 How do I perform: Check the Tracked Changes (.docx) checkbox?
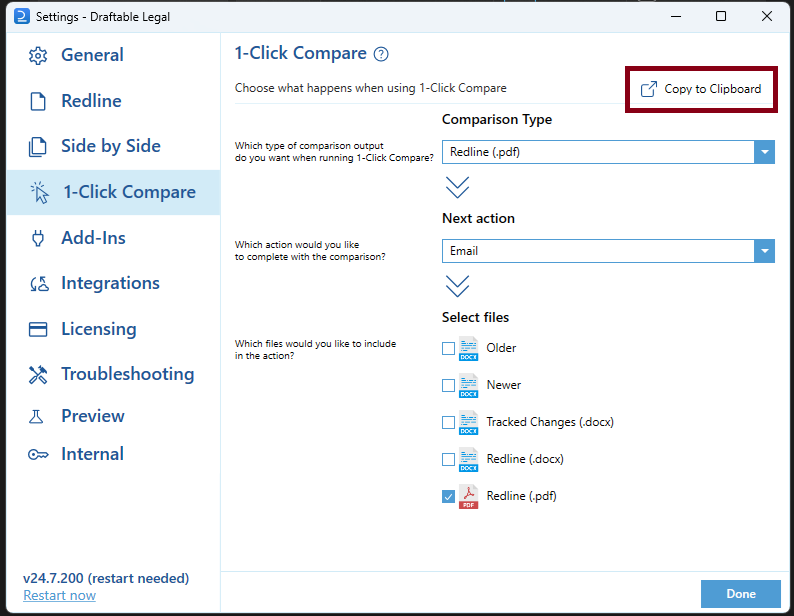pyautogui.click(x=448, y=422)
